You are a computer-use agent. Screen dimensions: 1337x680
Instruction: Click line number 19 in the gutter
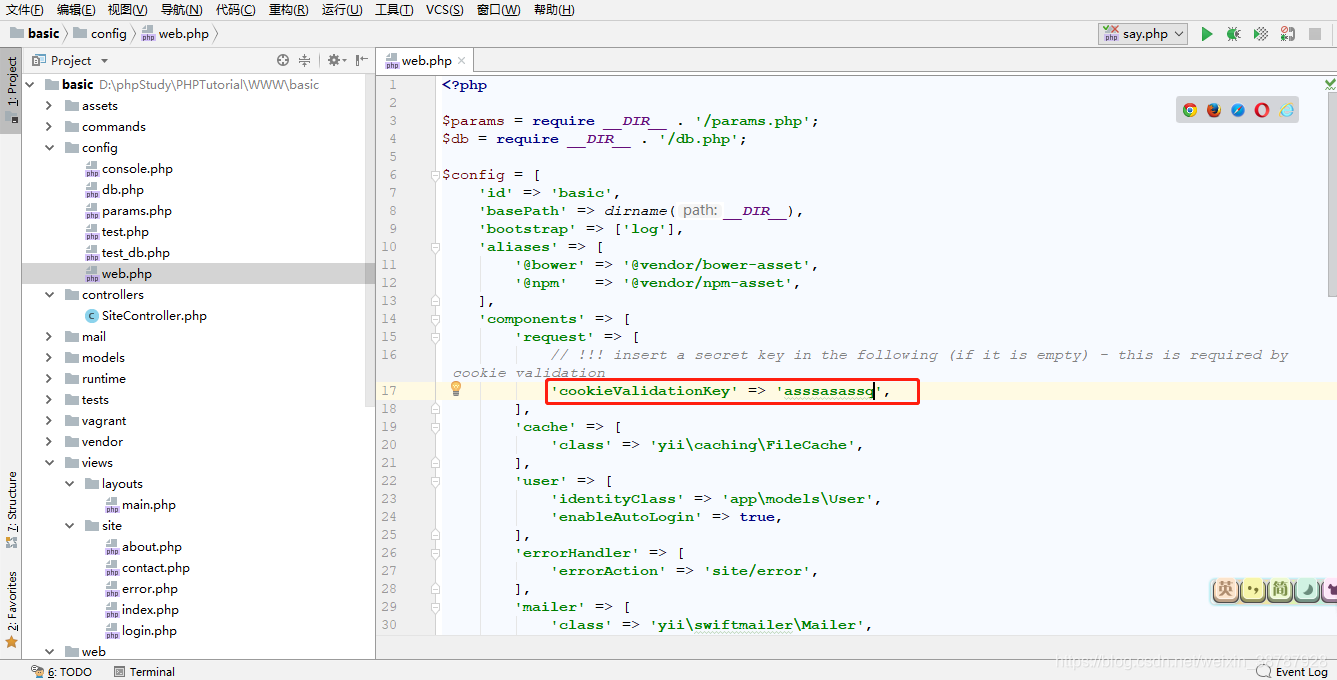tap(389, 427)
